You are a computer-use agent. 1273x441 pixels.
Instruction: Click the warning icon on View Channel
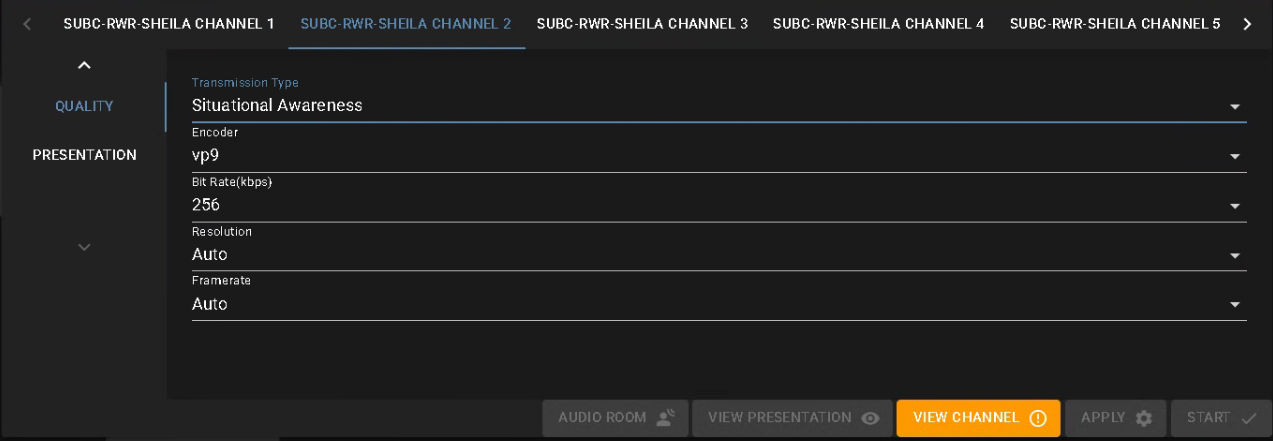click(x=1038, y=418)
